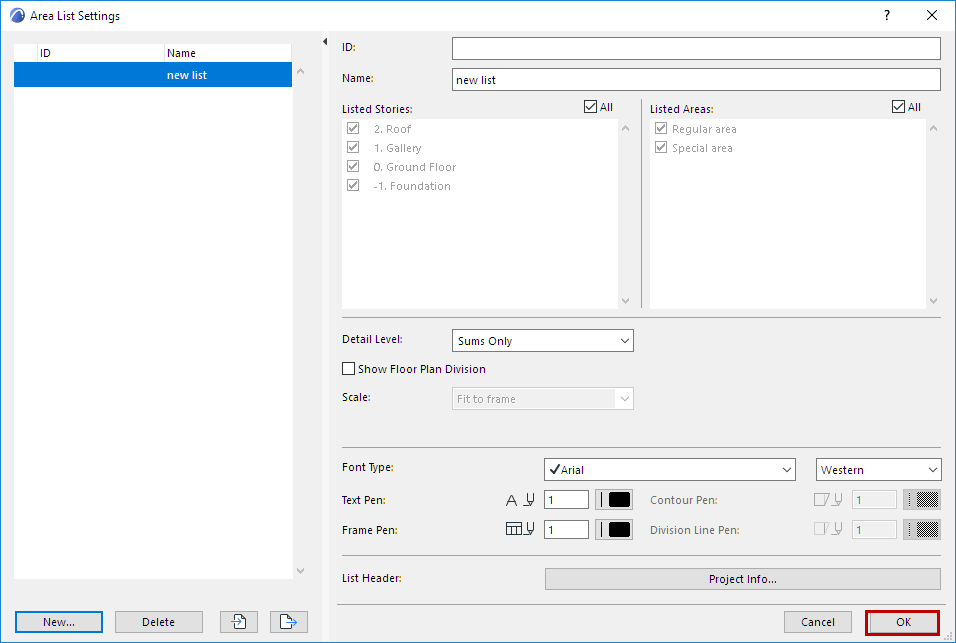Screen dimensions: 956x643
Task: Collapse the left list panel with the arrow
Action: click(x=325, y=41)
